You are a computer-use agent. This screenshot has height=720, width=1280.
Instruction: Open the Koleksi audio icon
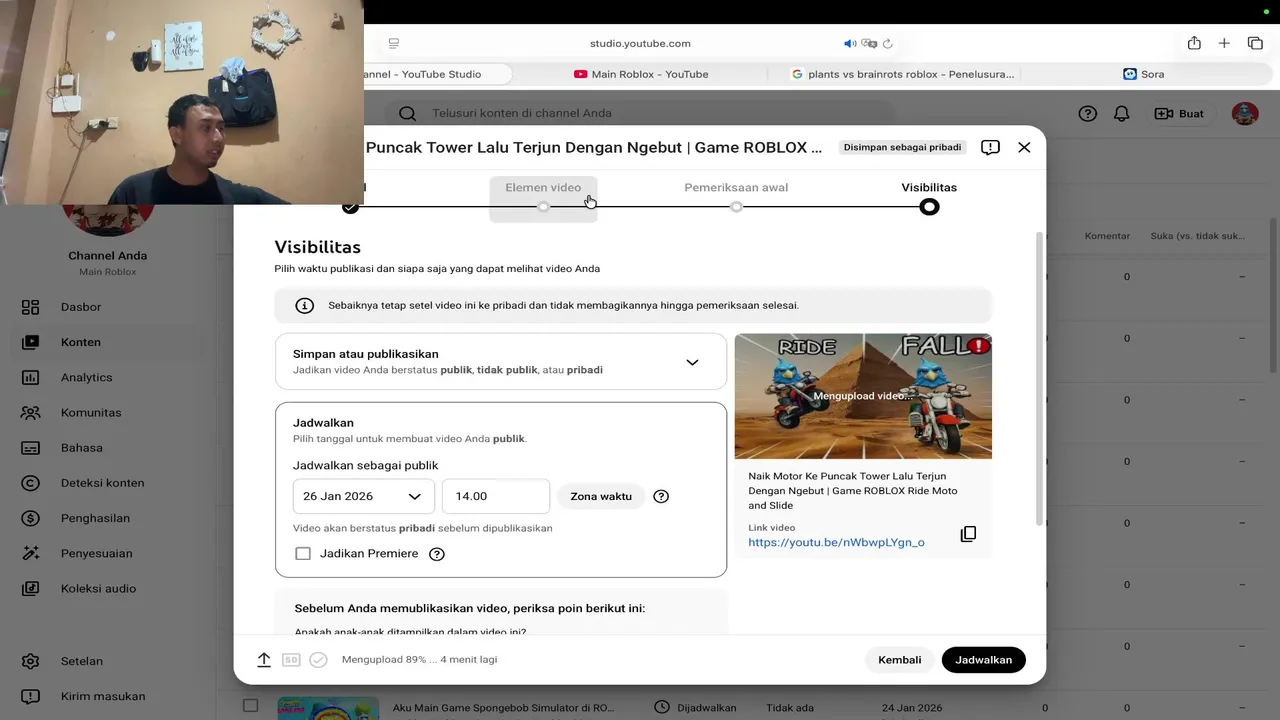pyautogui.click(x=30, y=588)
